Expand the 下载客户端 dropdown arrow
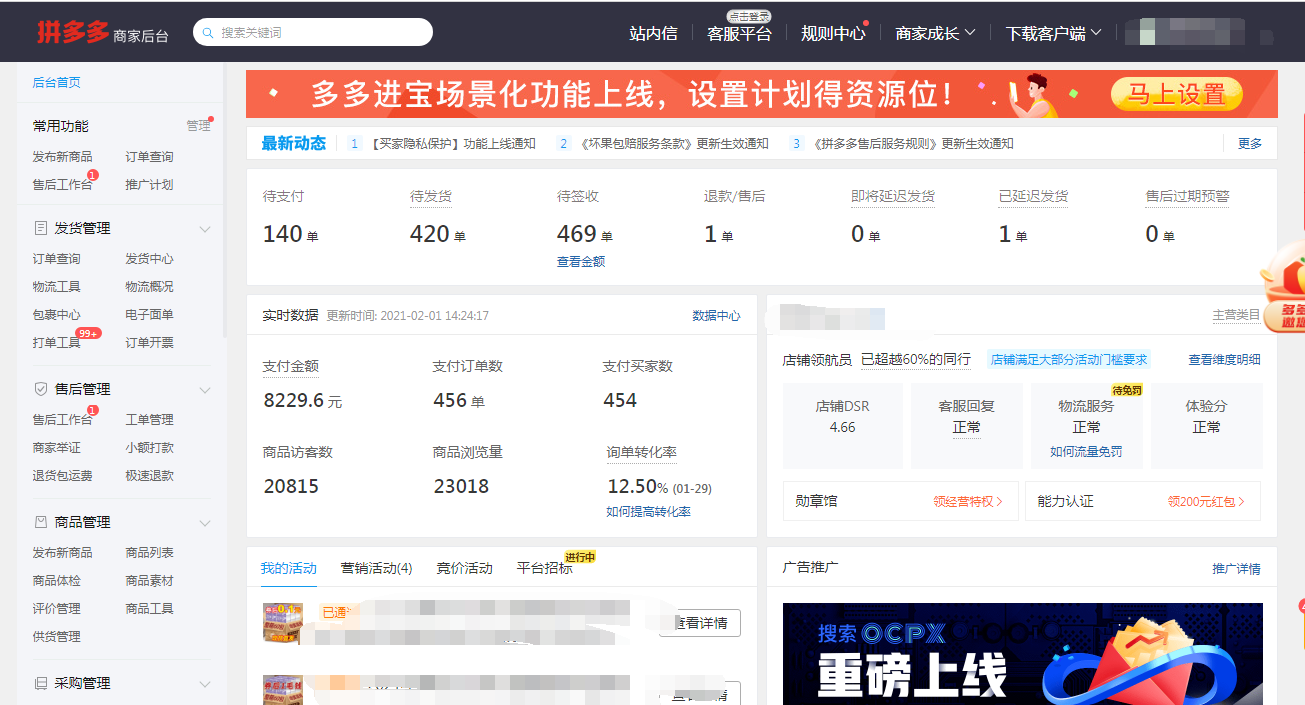This screenshot has height=705, width=1305. (1096, 32)
